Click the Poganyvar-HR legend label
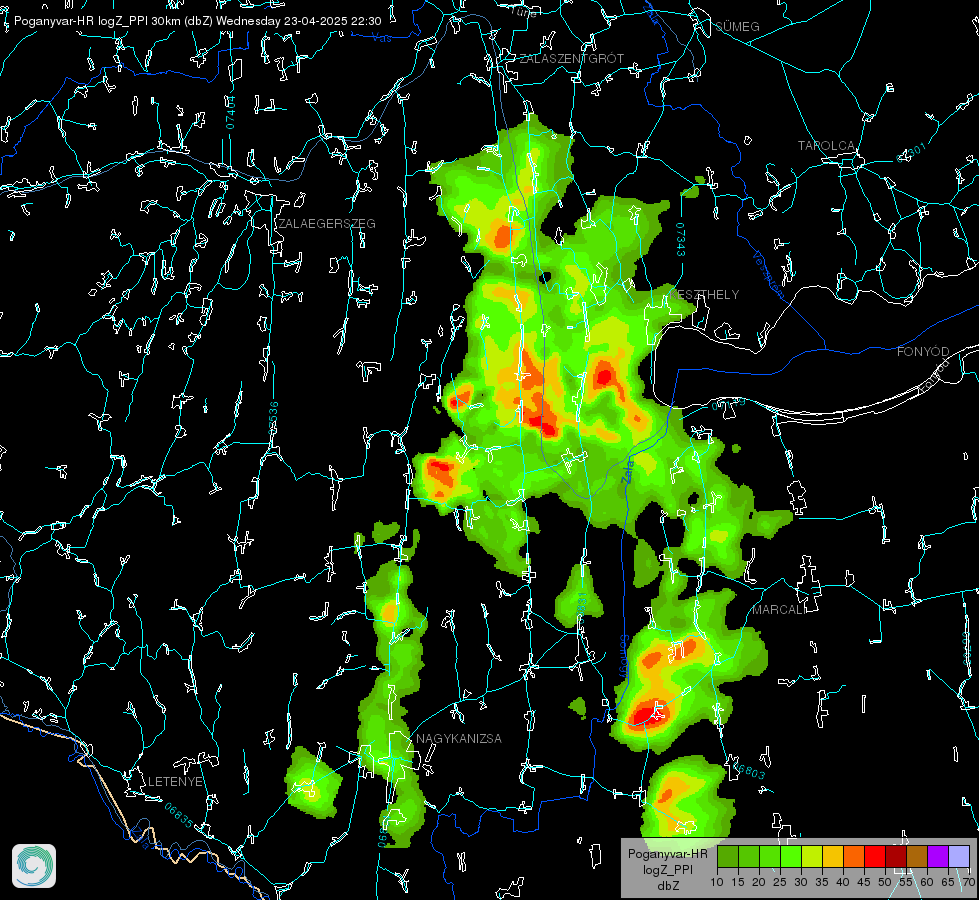Viewport: 979px width, 900px height. [667, 853]
